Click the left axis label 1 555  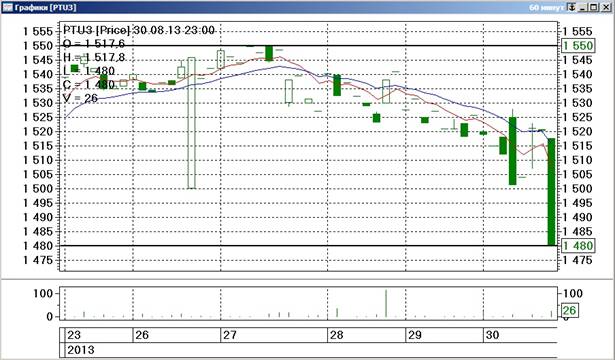coord(37,32)
